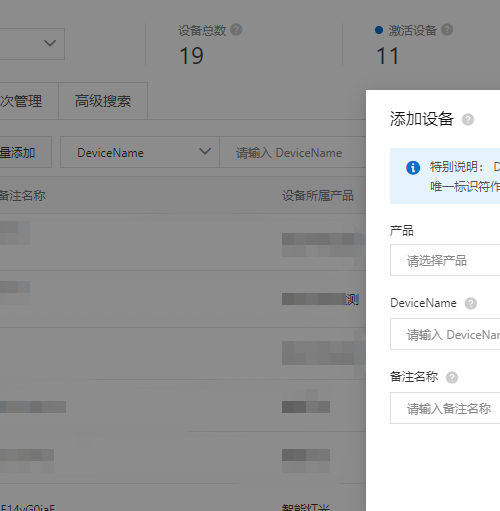Click help icon next to 设备总数
This screenshot has width=500, height=511.
[x=236, y=30]
